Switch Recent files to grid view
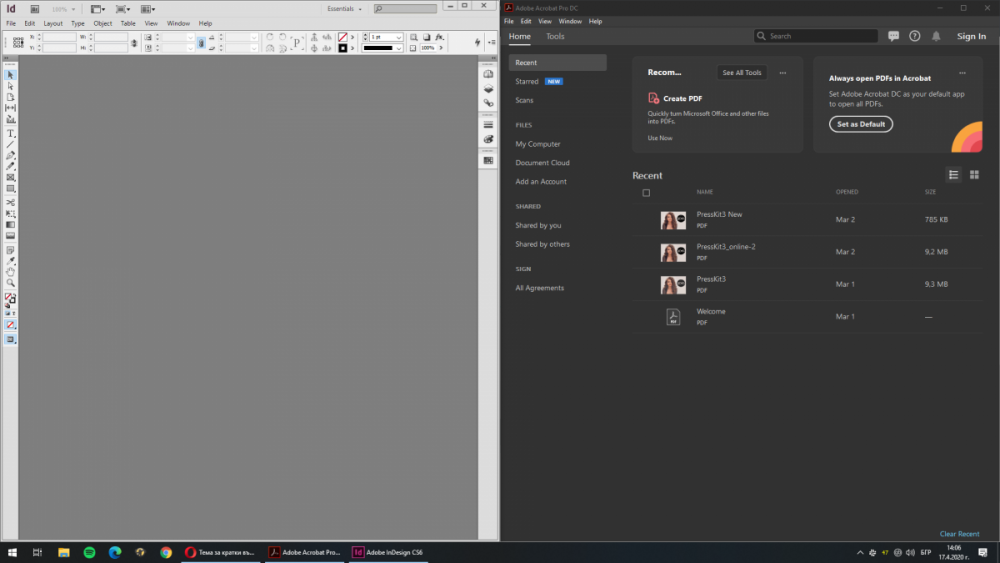 (x=974, y=175)
